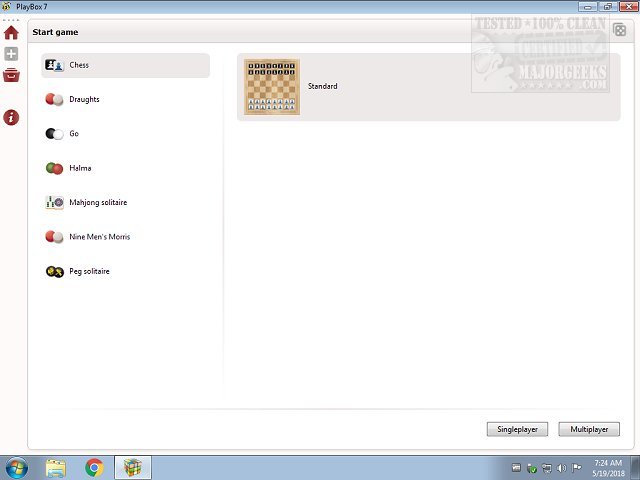This screenshot has width=640, height=480.
Task: Click the Draughts red and white icon
Action: [x=54, y=99]
